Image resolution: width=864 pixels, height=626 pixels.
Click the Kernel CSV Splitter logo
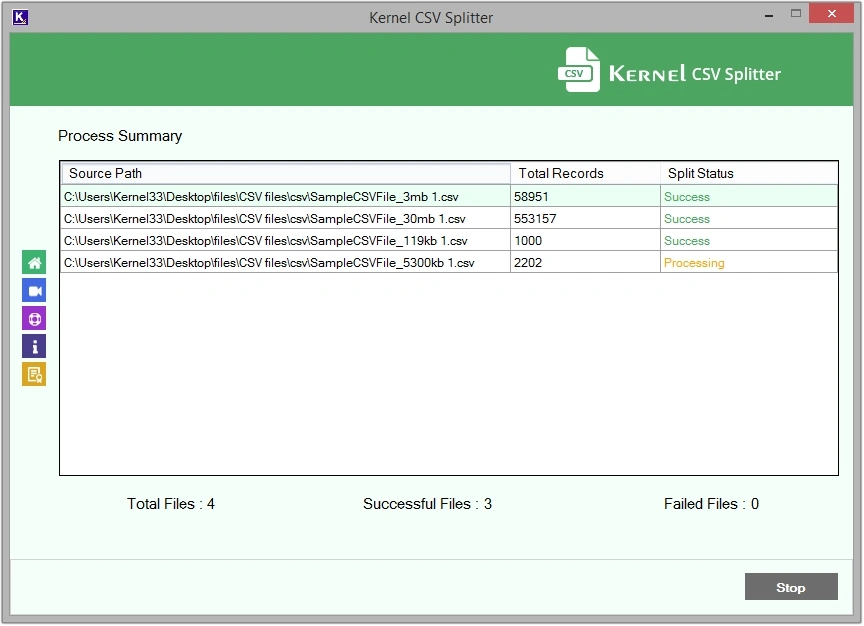(x=669, y=72)
